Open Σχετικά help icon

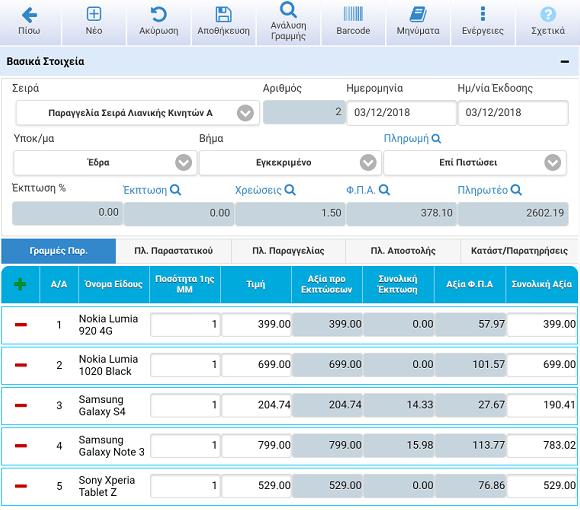point(548,14)
